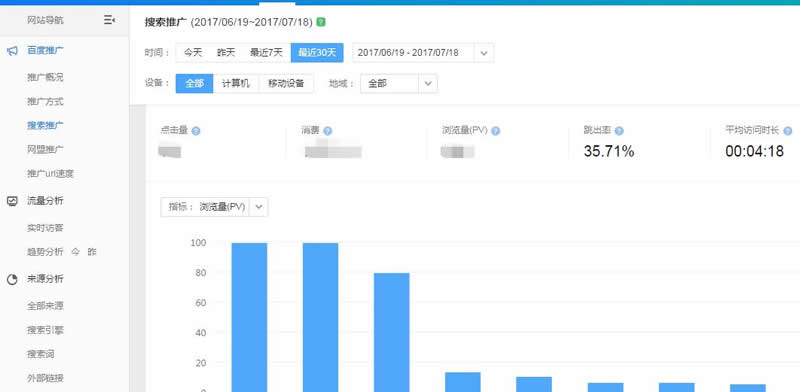The width and height of the screenshot is (800, 392).
Task: Switch device filter to 移动设备
Action: (286, 84)
